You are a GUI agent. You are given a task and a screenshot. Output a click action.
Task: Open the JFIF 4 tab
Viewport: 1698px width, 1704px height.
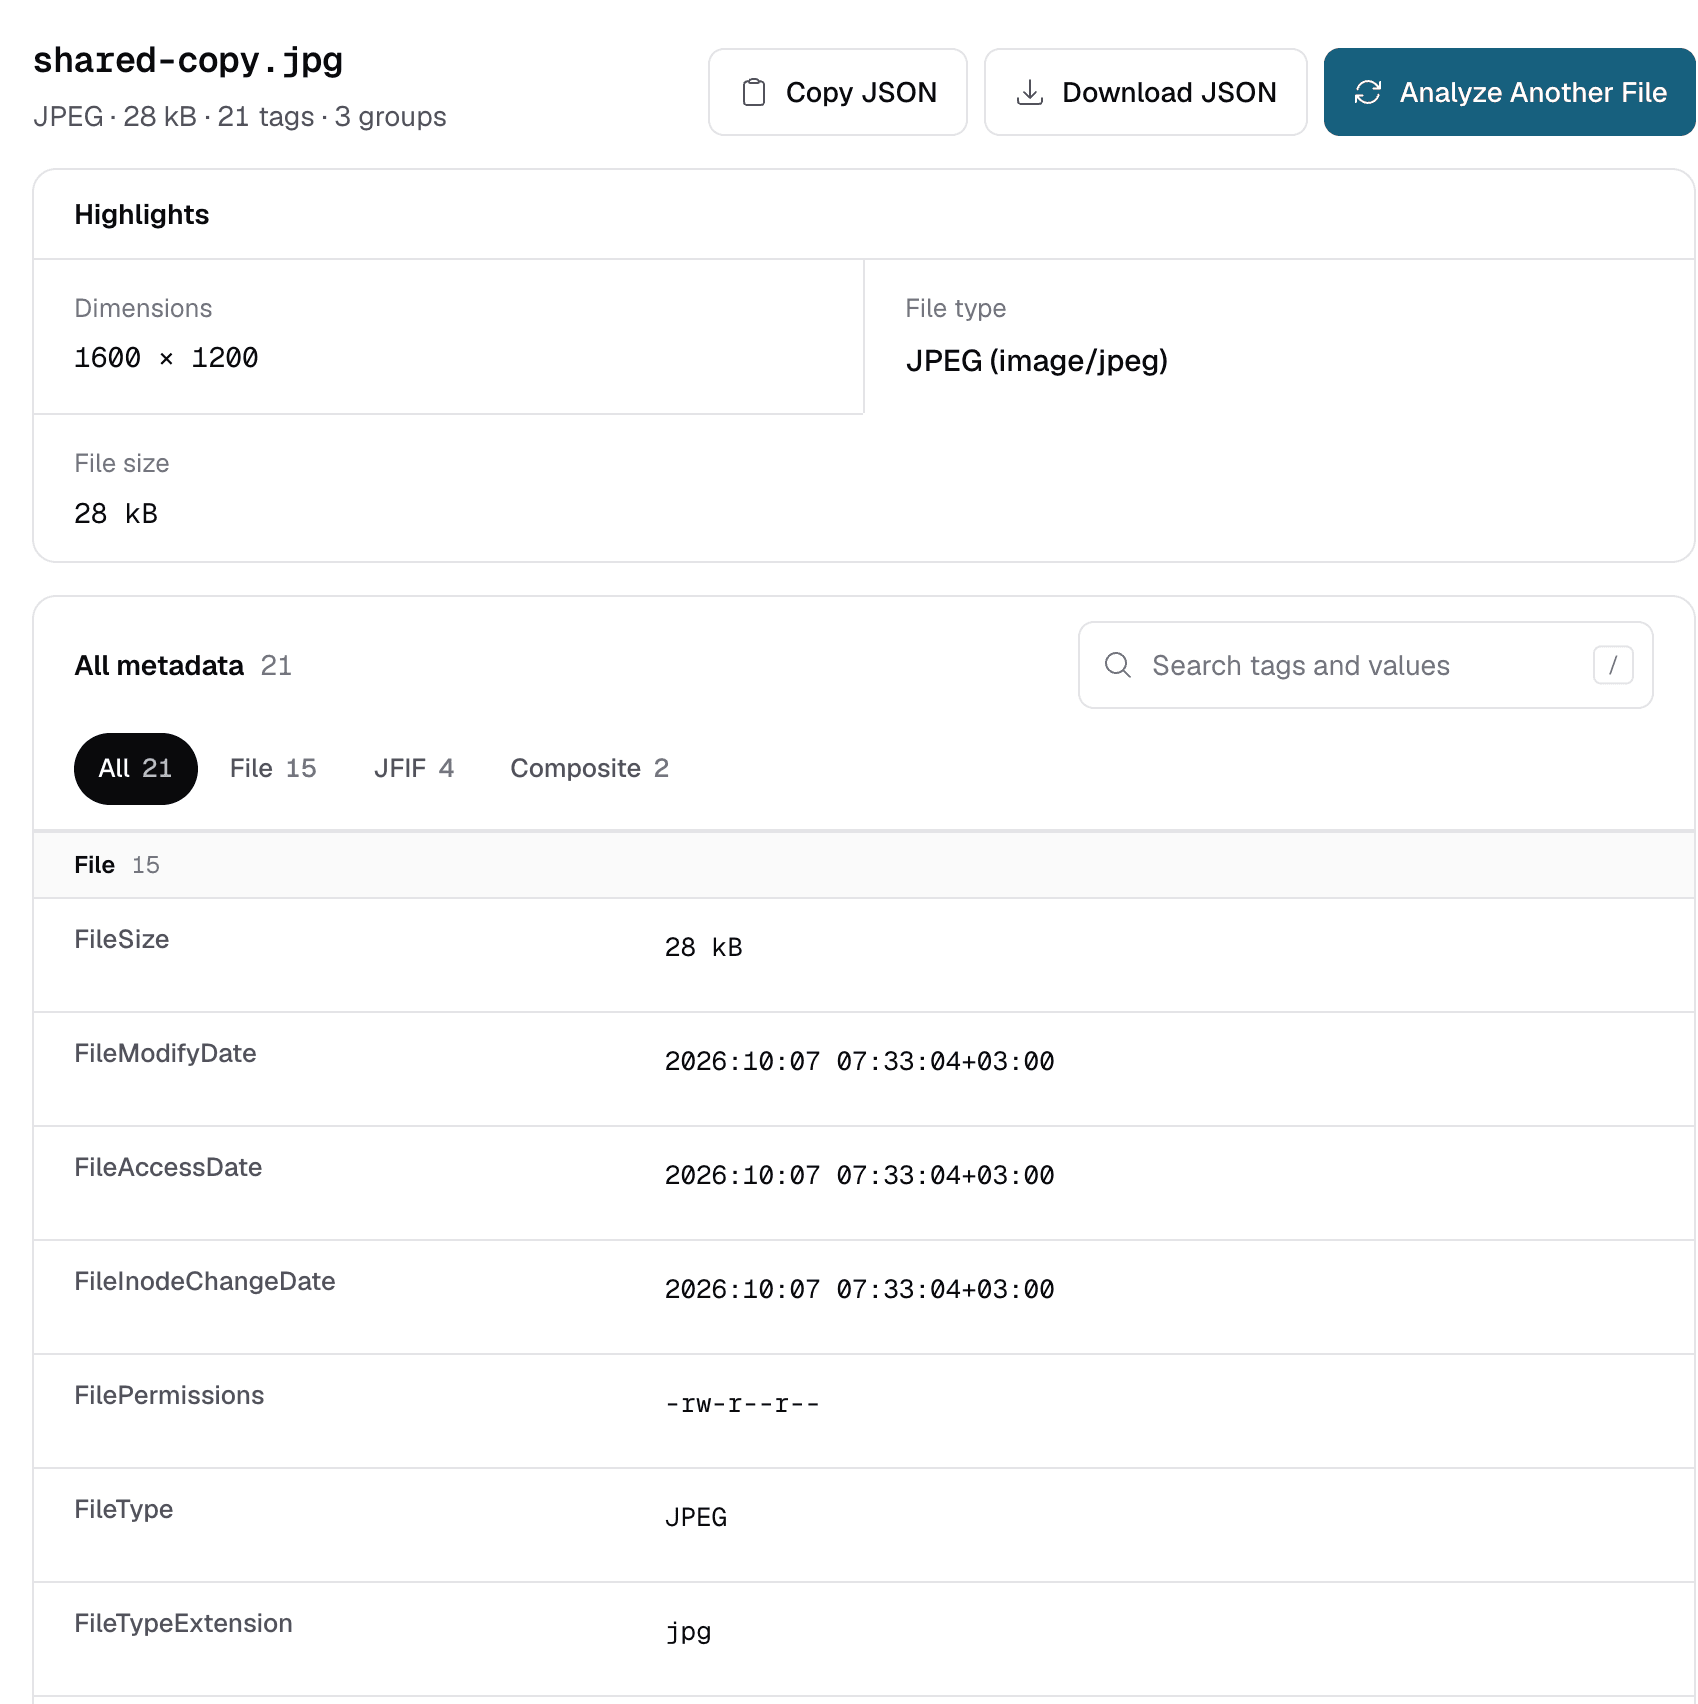pos(414,768)
